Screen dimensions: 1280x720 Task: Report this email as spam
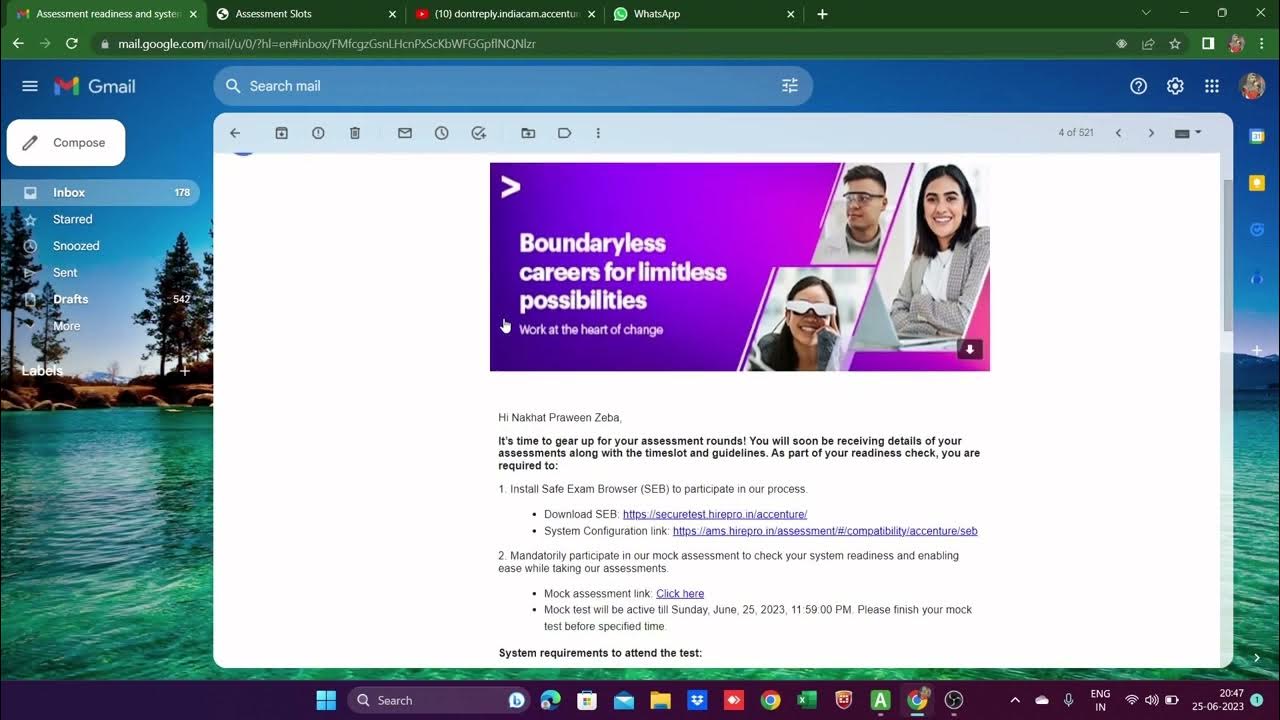(318, 133)
